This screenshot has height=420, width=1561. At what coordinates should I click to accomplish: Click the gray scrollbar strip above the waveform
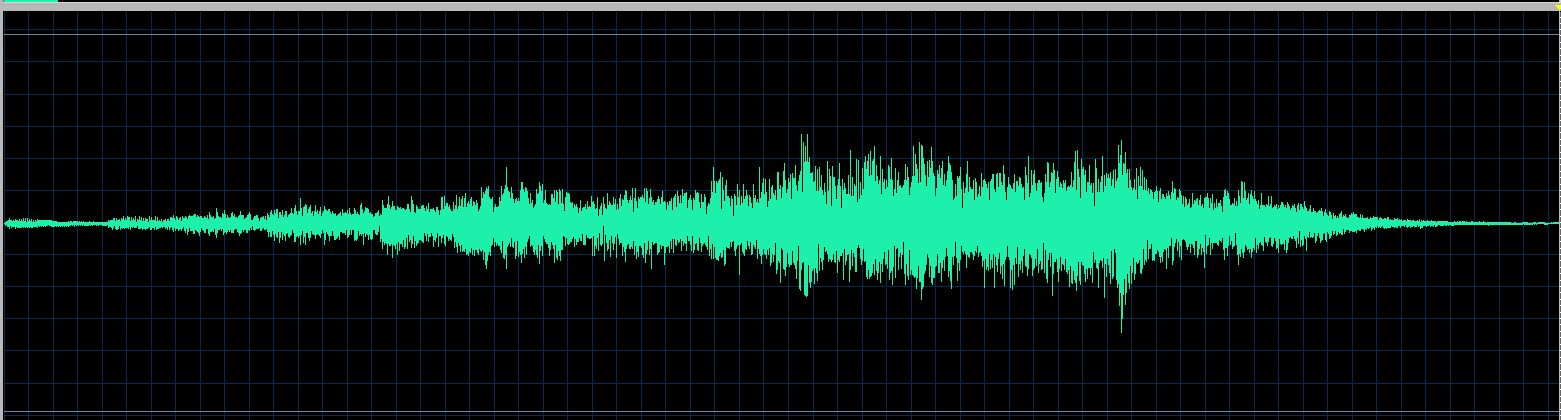(780, 6)
